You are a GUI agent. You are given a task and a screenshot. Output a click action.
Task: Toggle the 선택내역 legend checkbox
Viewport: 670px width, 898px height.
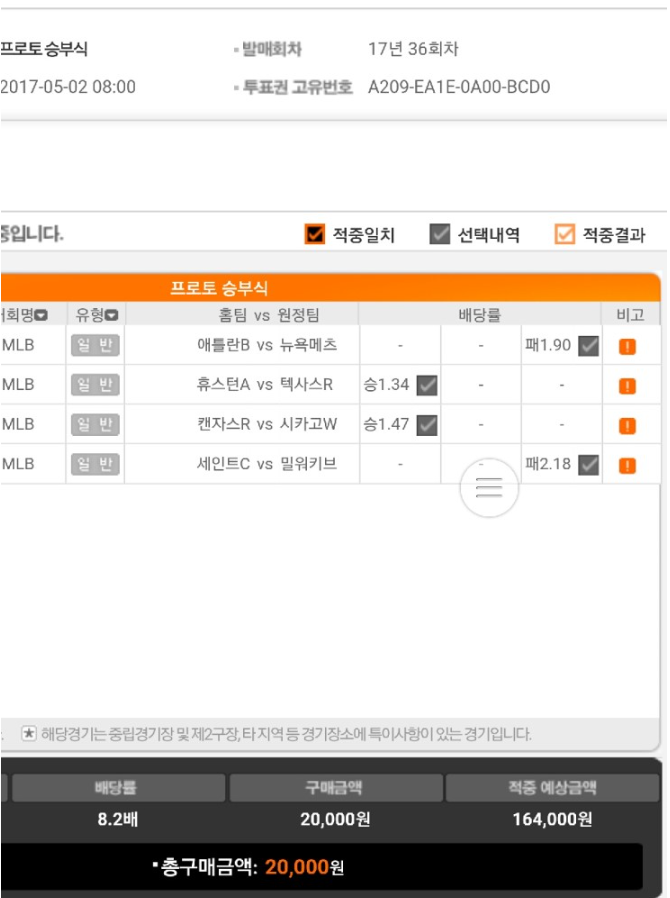[440, 234]
